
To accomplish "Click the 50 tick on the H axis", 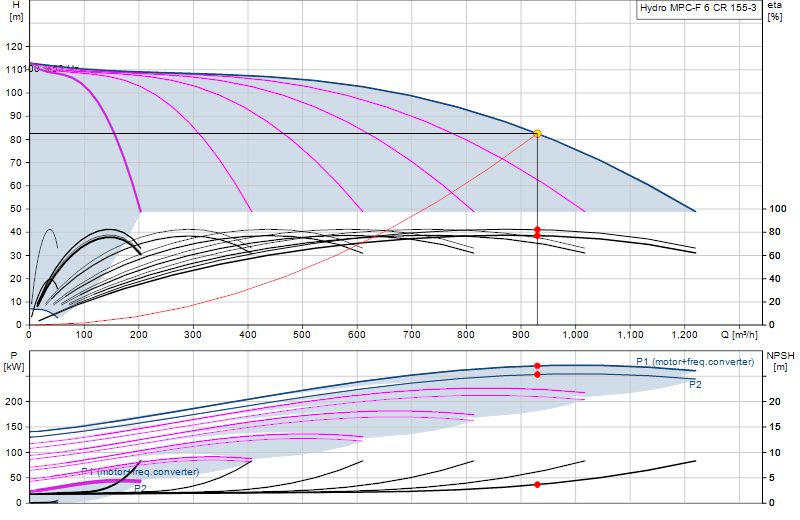I will tap(17, 209).
